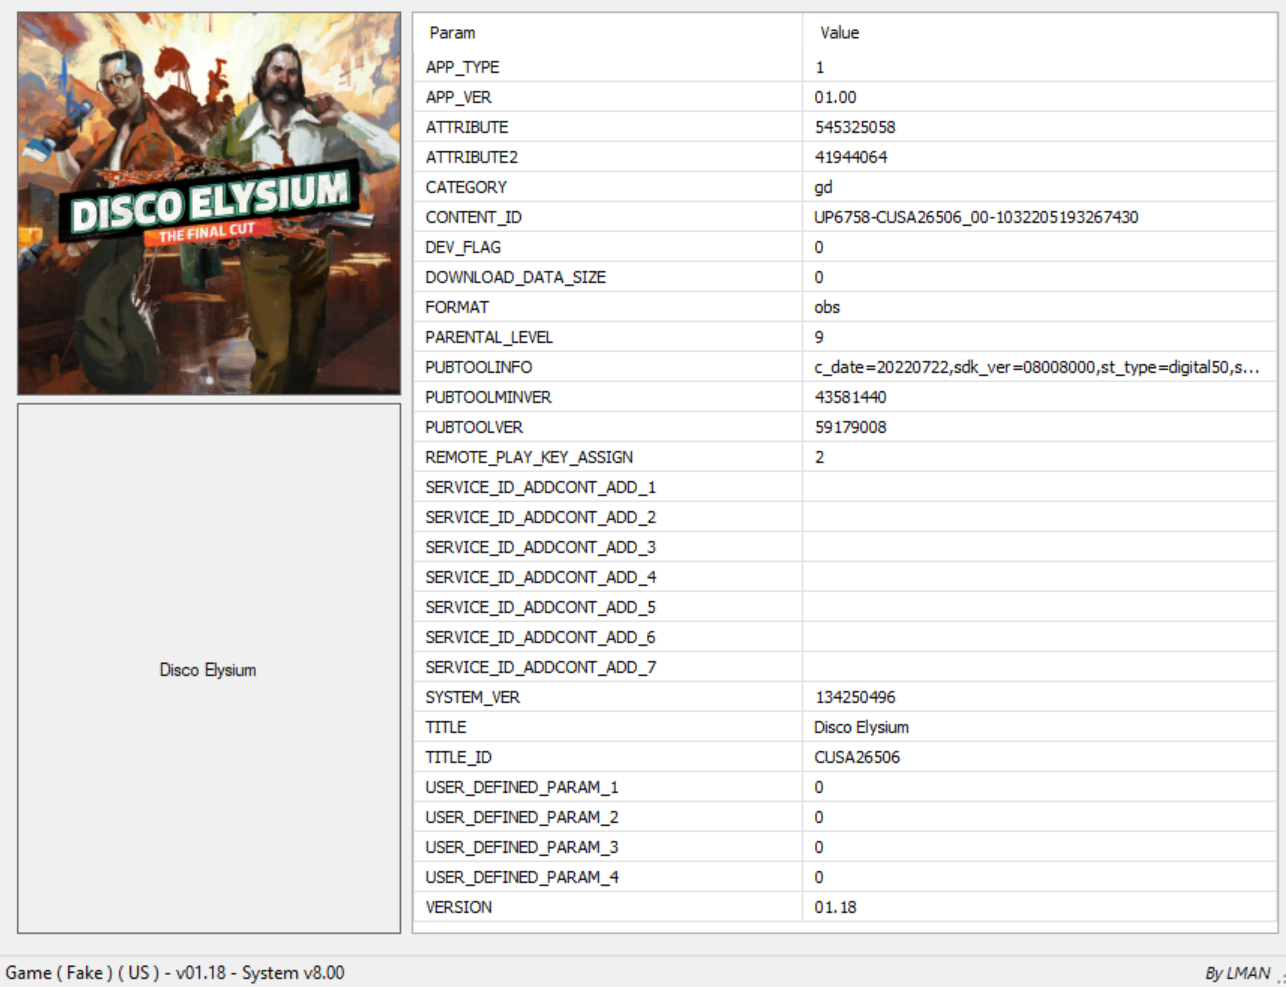This screenshot has width=1286, height=987.
Task: Select the DOWNLOAD_DATA_SIZE parameter cell
Action: click(x=608, y=277)
